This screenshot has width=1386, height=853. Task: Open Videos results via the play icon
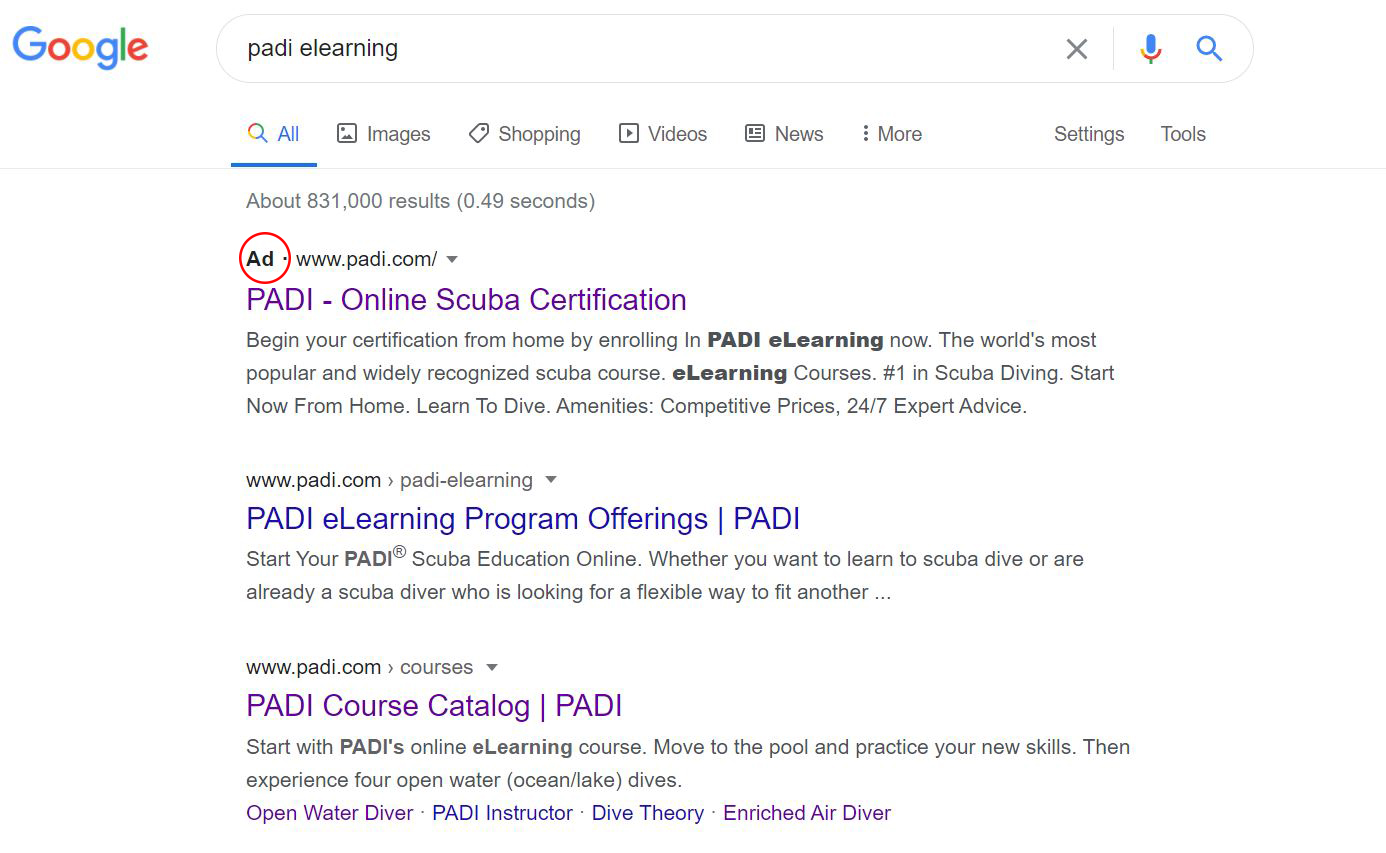pyautogui.click(x=628, y=133)
